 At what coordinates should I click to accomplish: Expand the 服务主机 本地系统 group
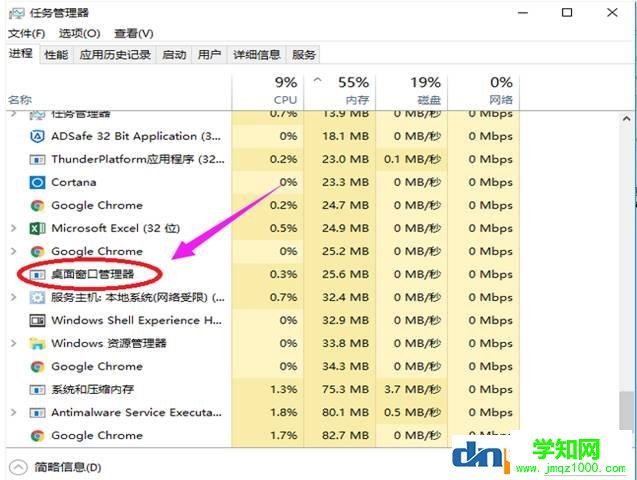pos(14,298)
